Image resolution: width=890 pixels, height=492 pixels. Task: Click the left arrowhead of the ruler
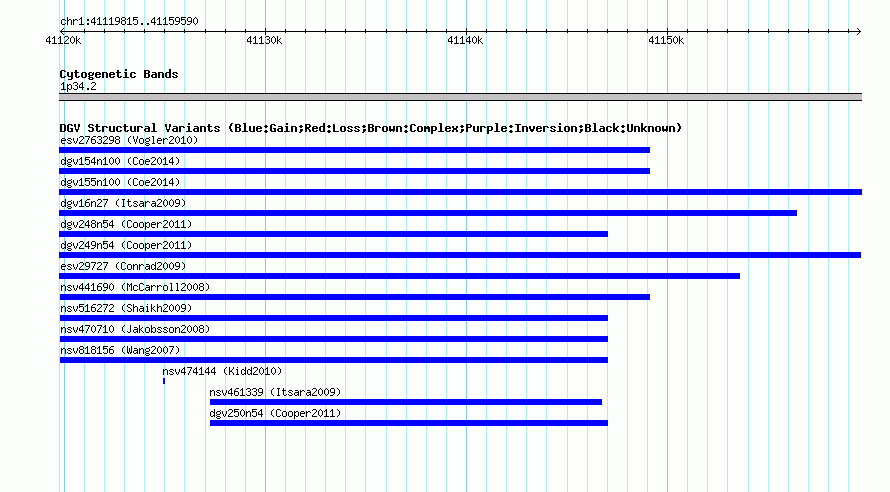[x=62, y=31]
